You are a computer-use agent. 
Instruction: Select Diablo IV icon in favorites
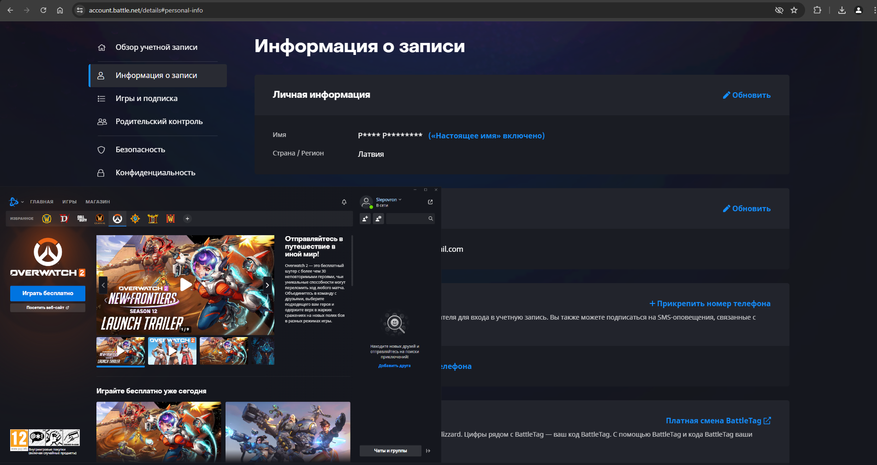tap(64, 219)
